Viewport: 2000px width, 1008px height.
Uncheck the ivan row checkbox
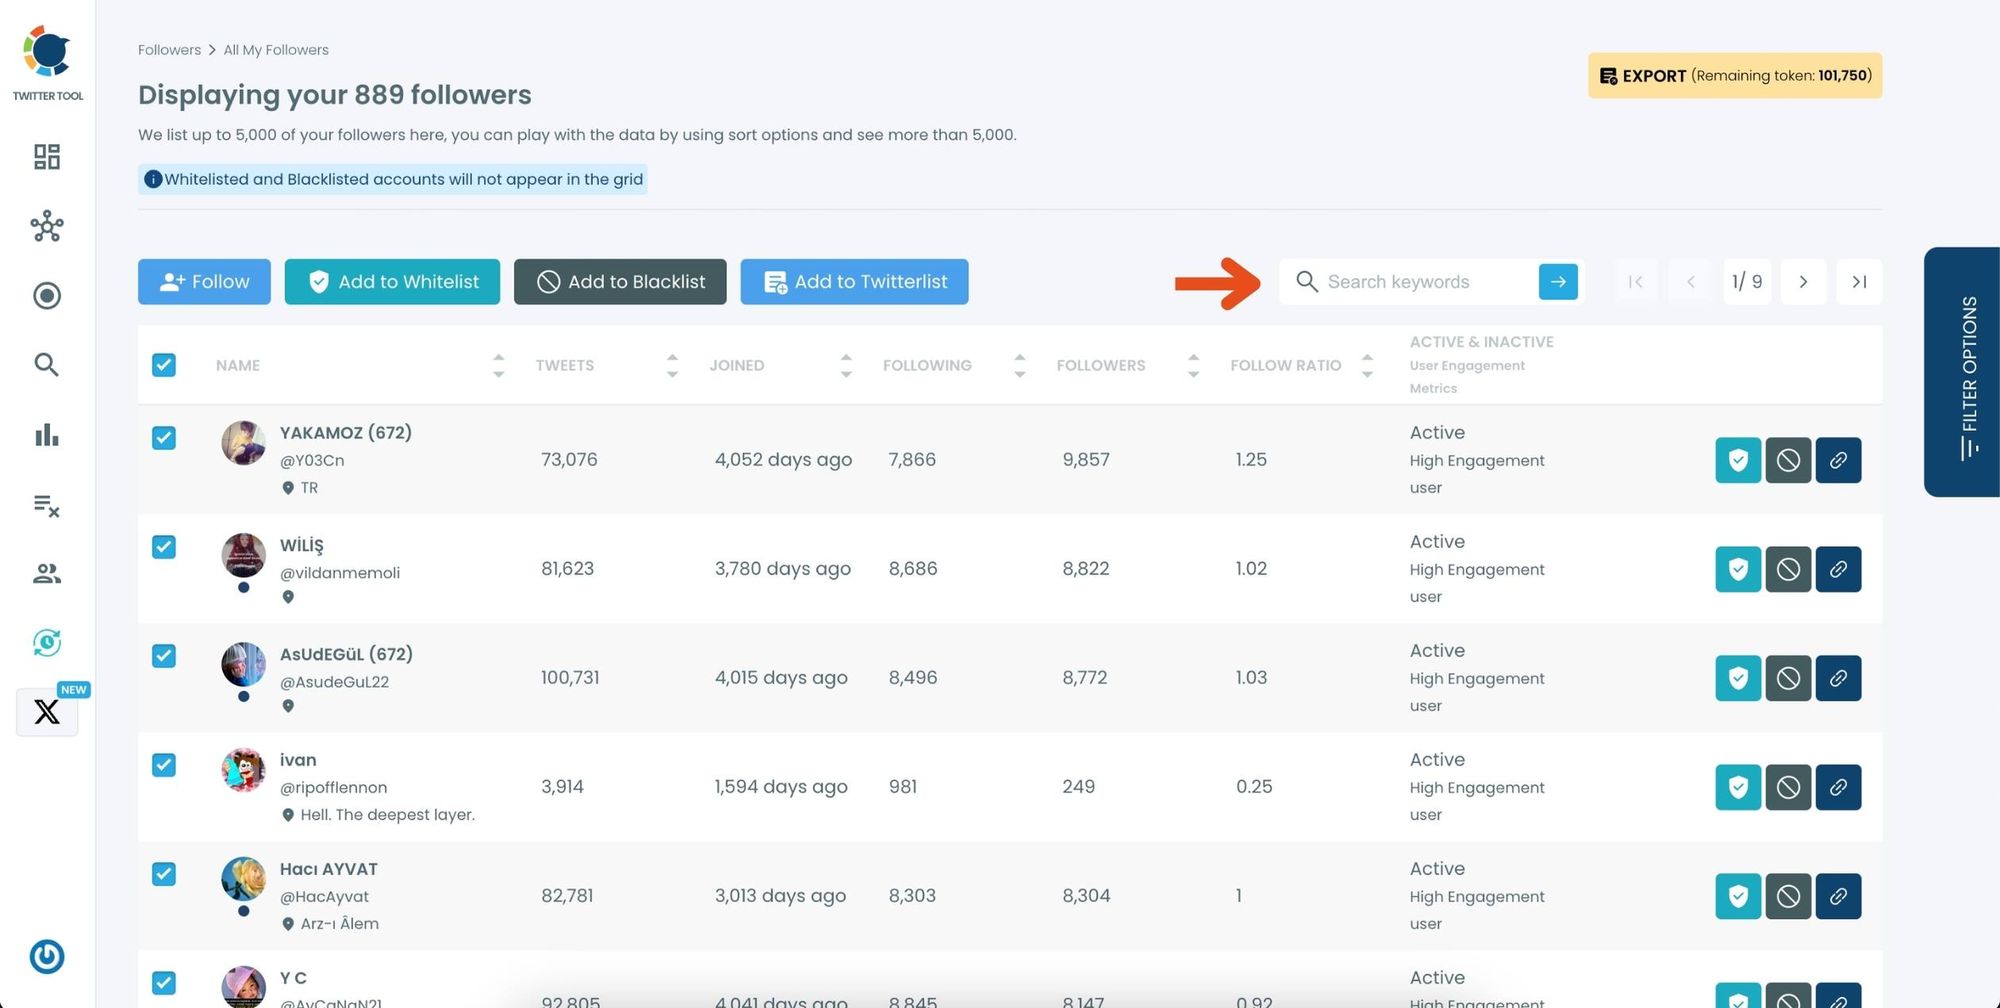164,765
